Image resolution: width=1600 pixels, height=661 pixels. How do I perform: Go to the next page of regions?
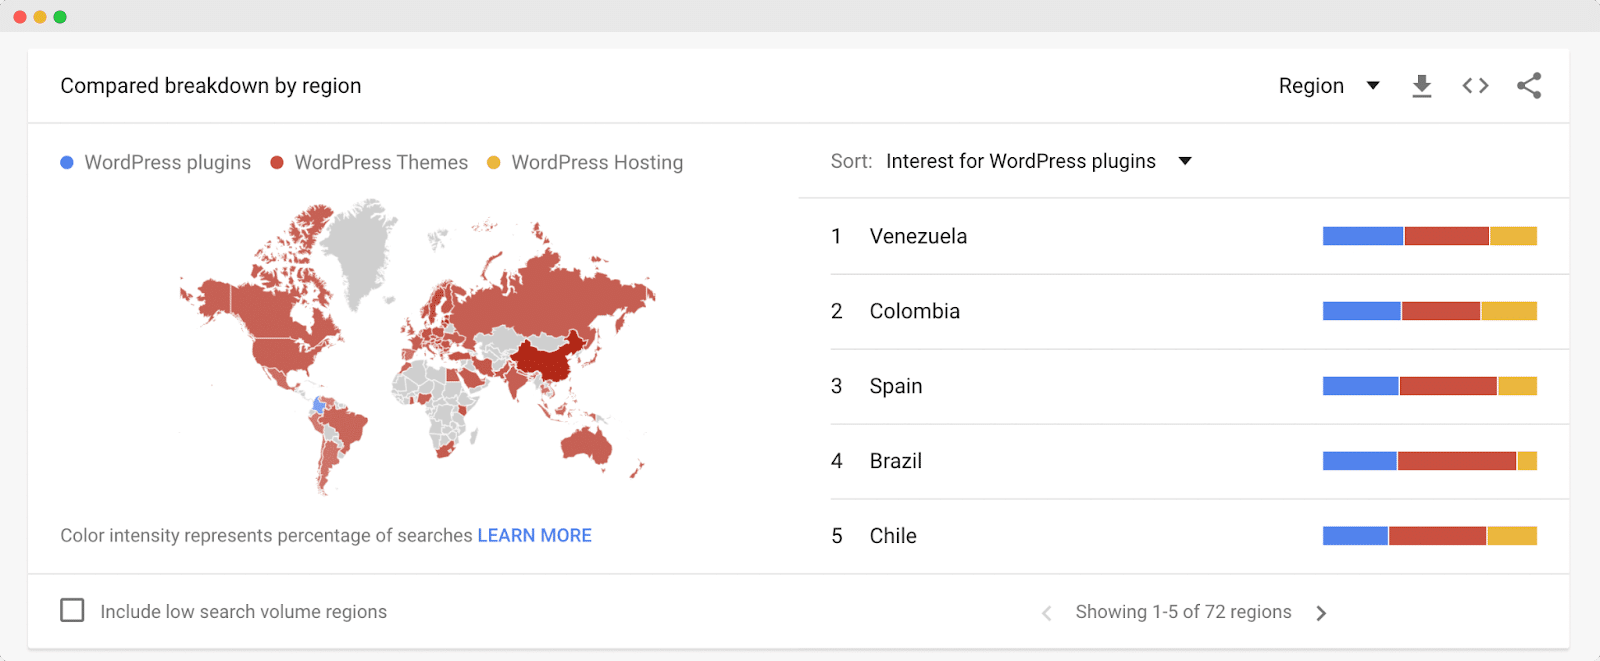point(1321,613)
